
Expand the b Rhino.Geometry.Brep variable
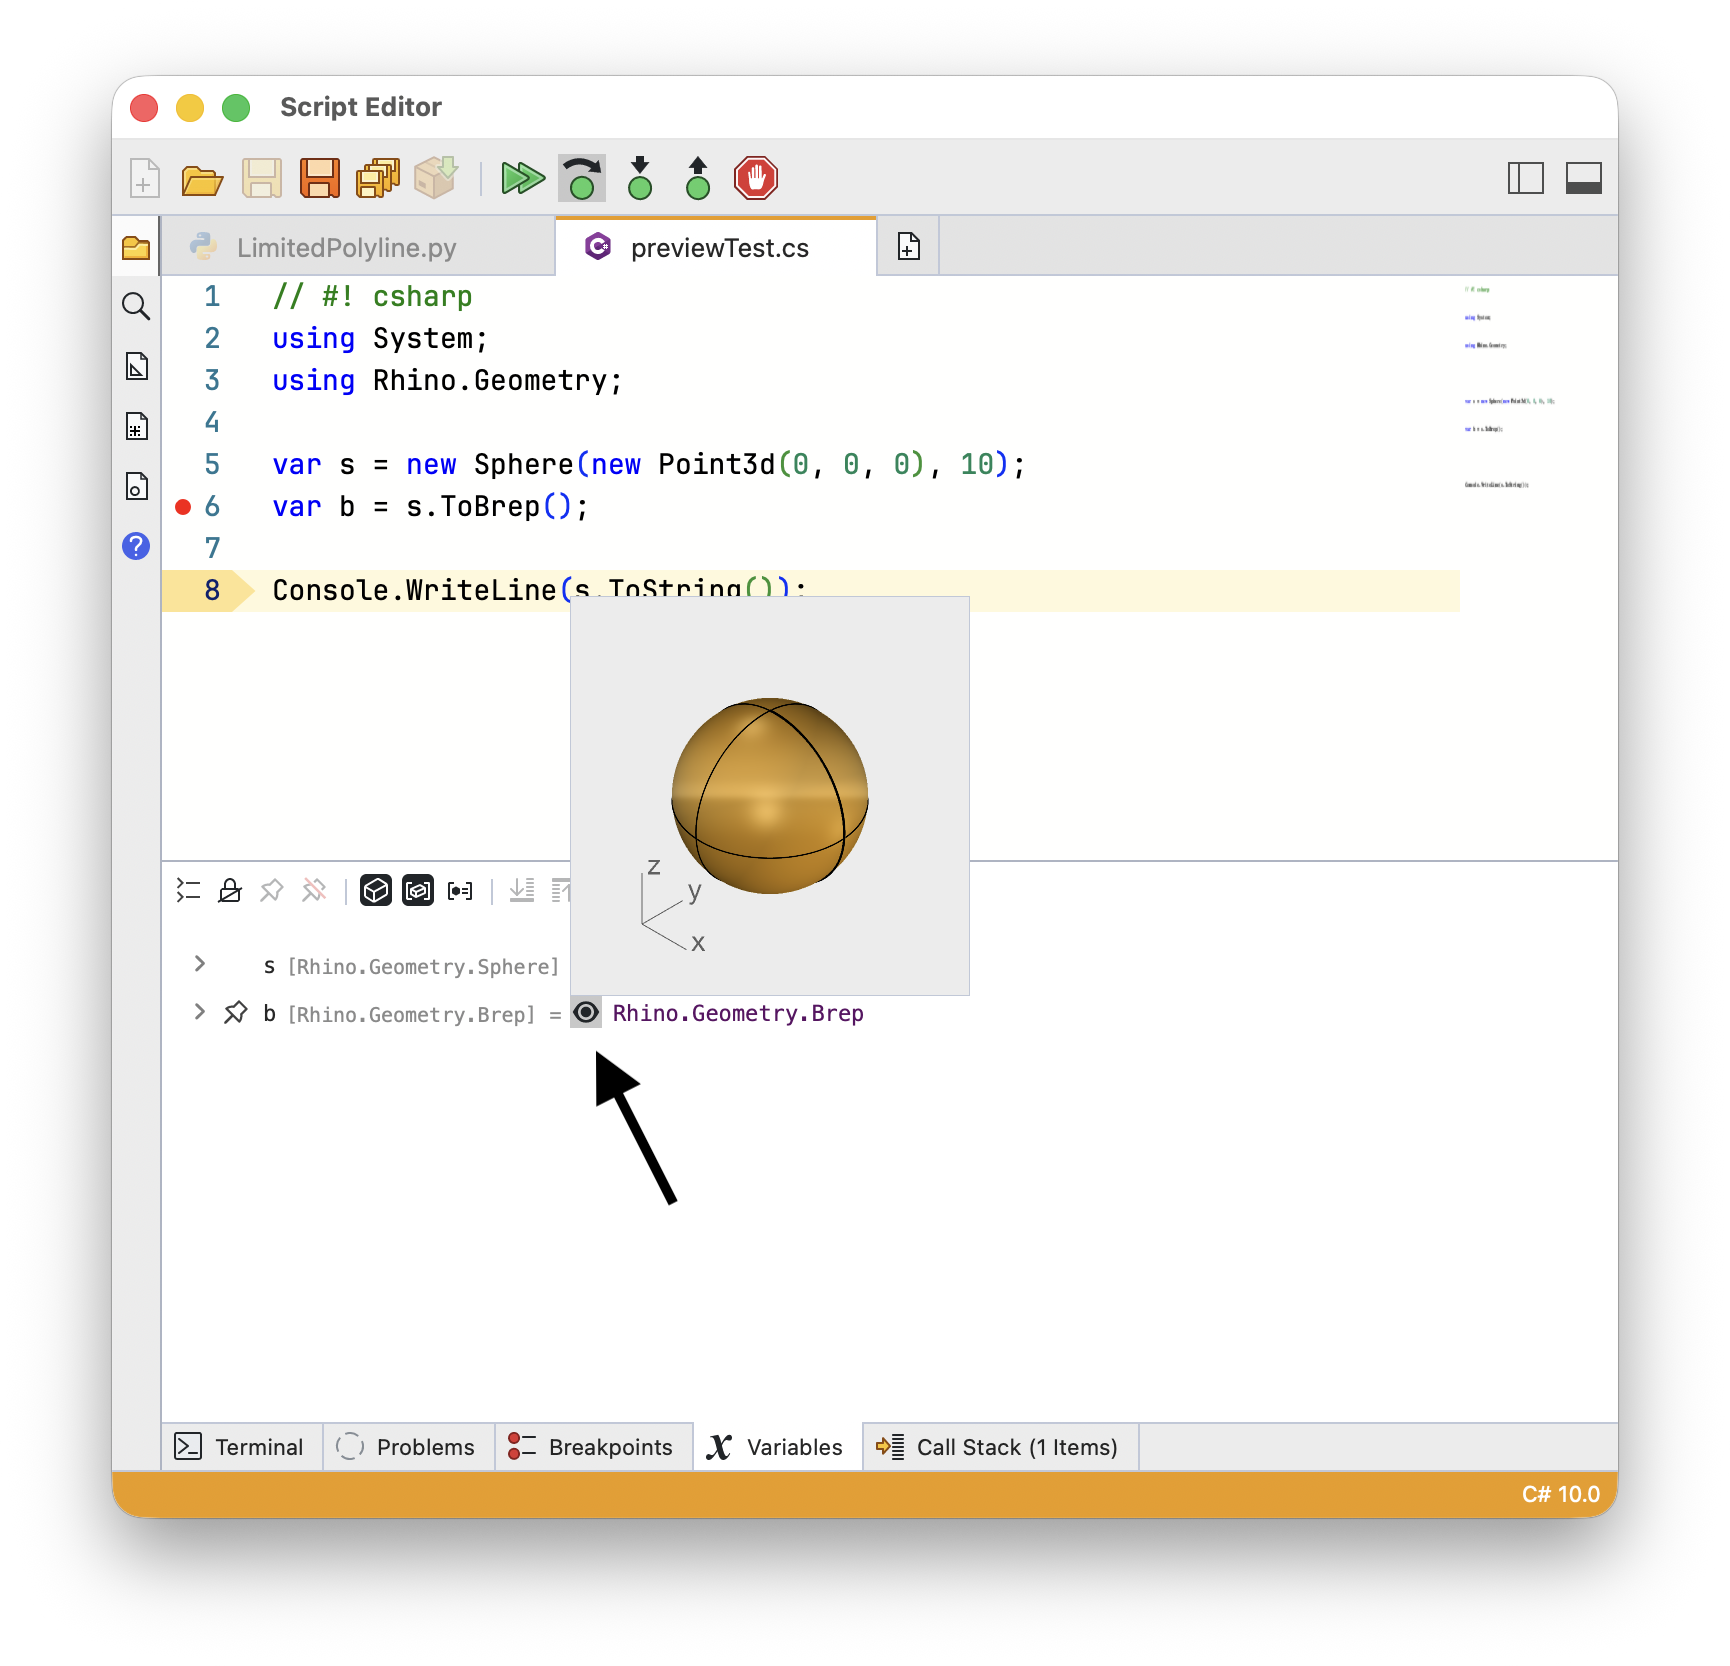click(200, 1012)
